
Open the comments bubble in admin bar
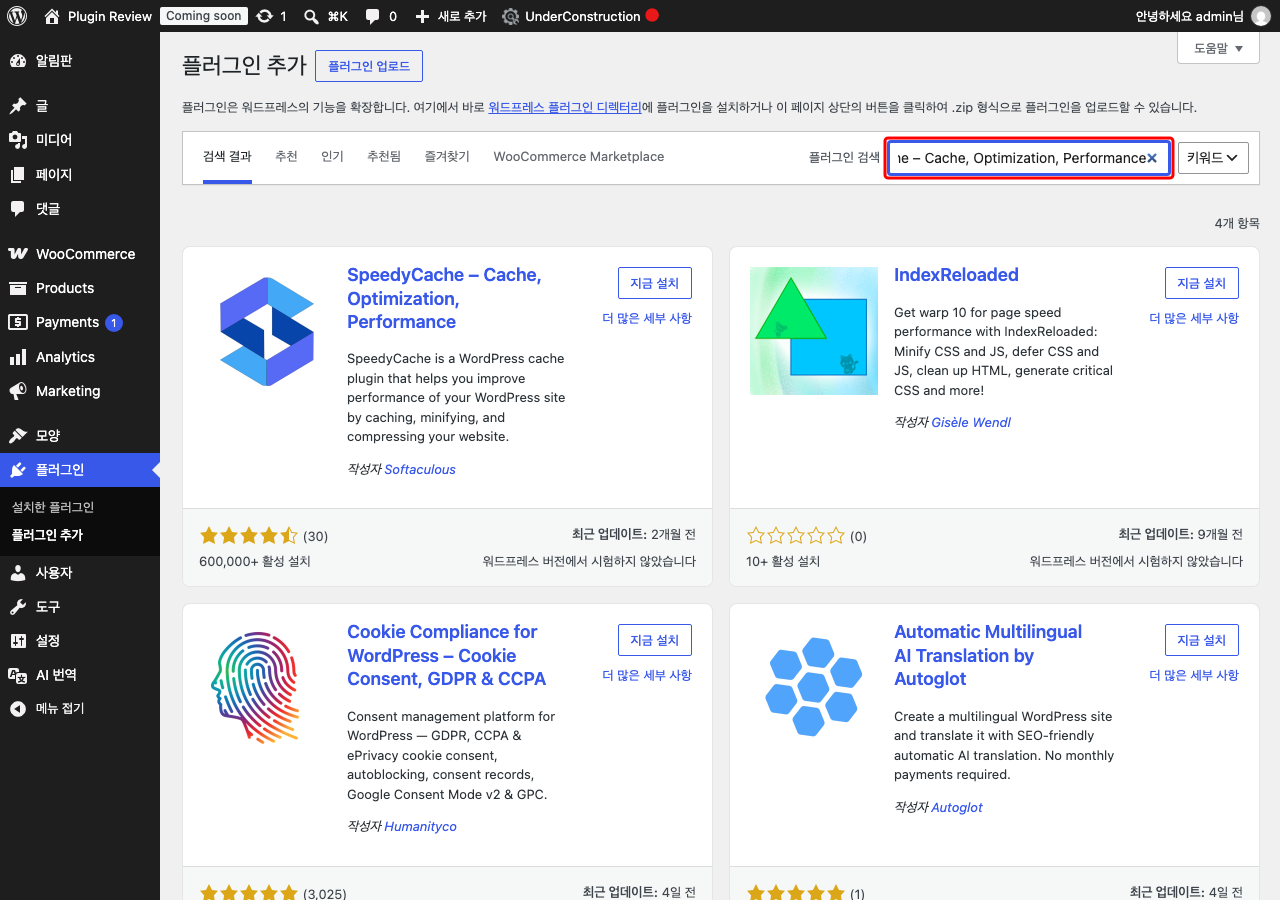(x=373, y=17)
